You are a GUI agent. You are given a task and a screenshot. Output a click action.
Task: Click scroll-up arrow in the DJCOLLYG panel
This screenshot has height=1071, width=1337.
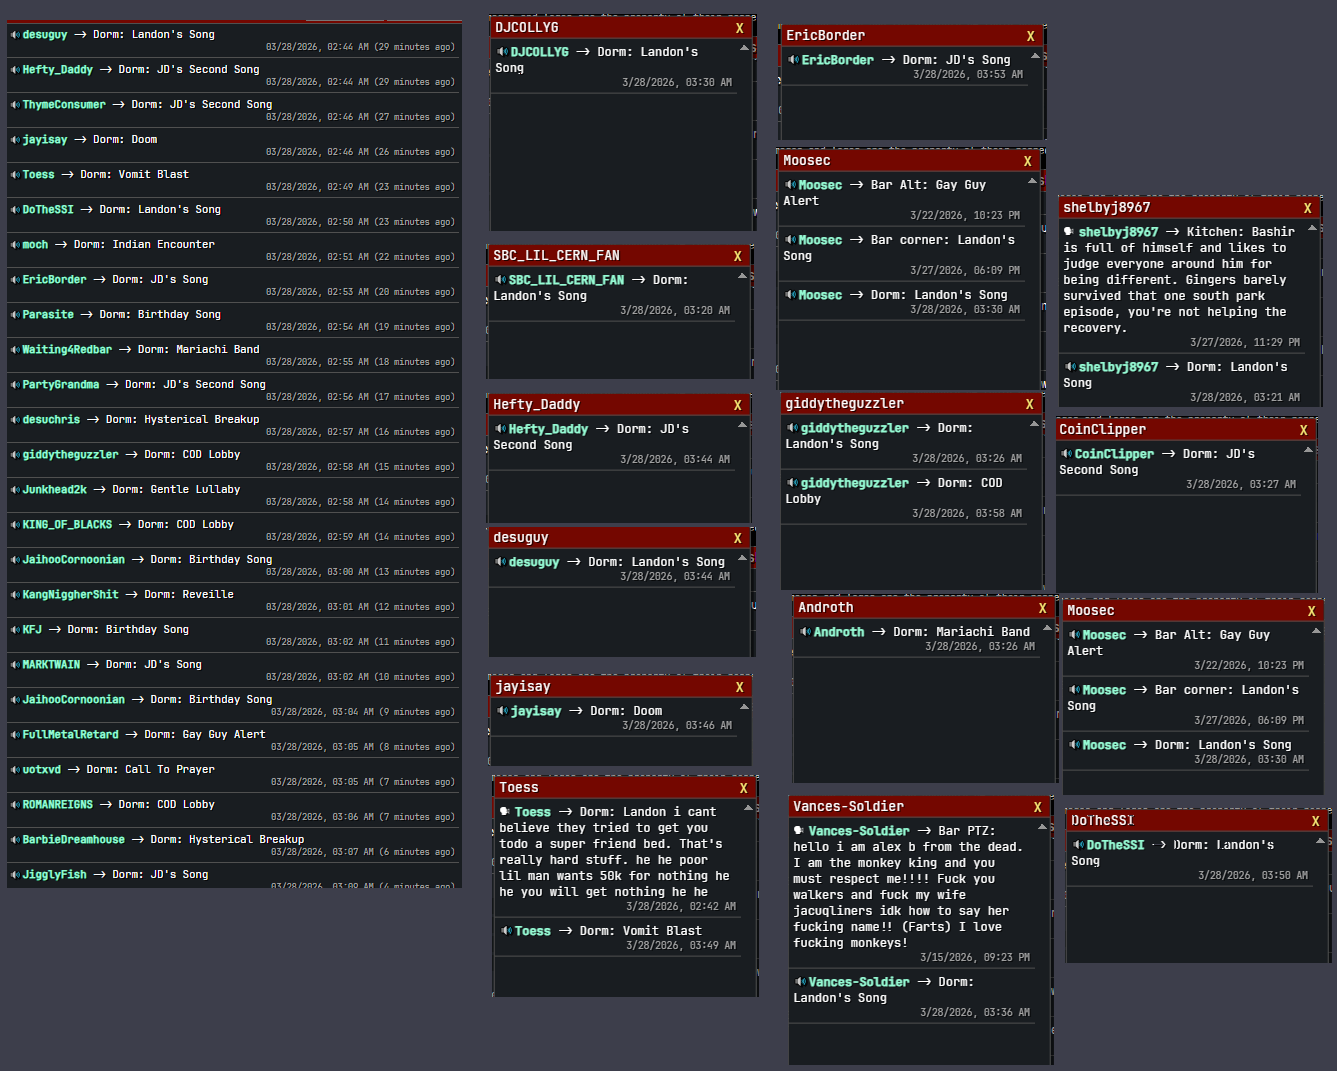coord(744,48)
